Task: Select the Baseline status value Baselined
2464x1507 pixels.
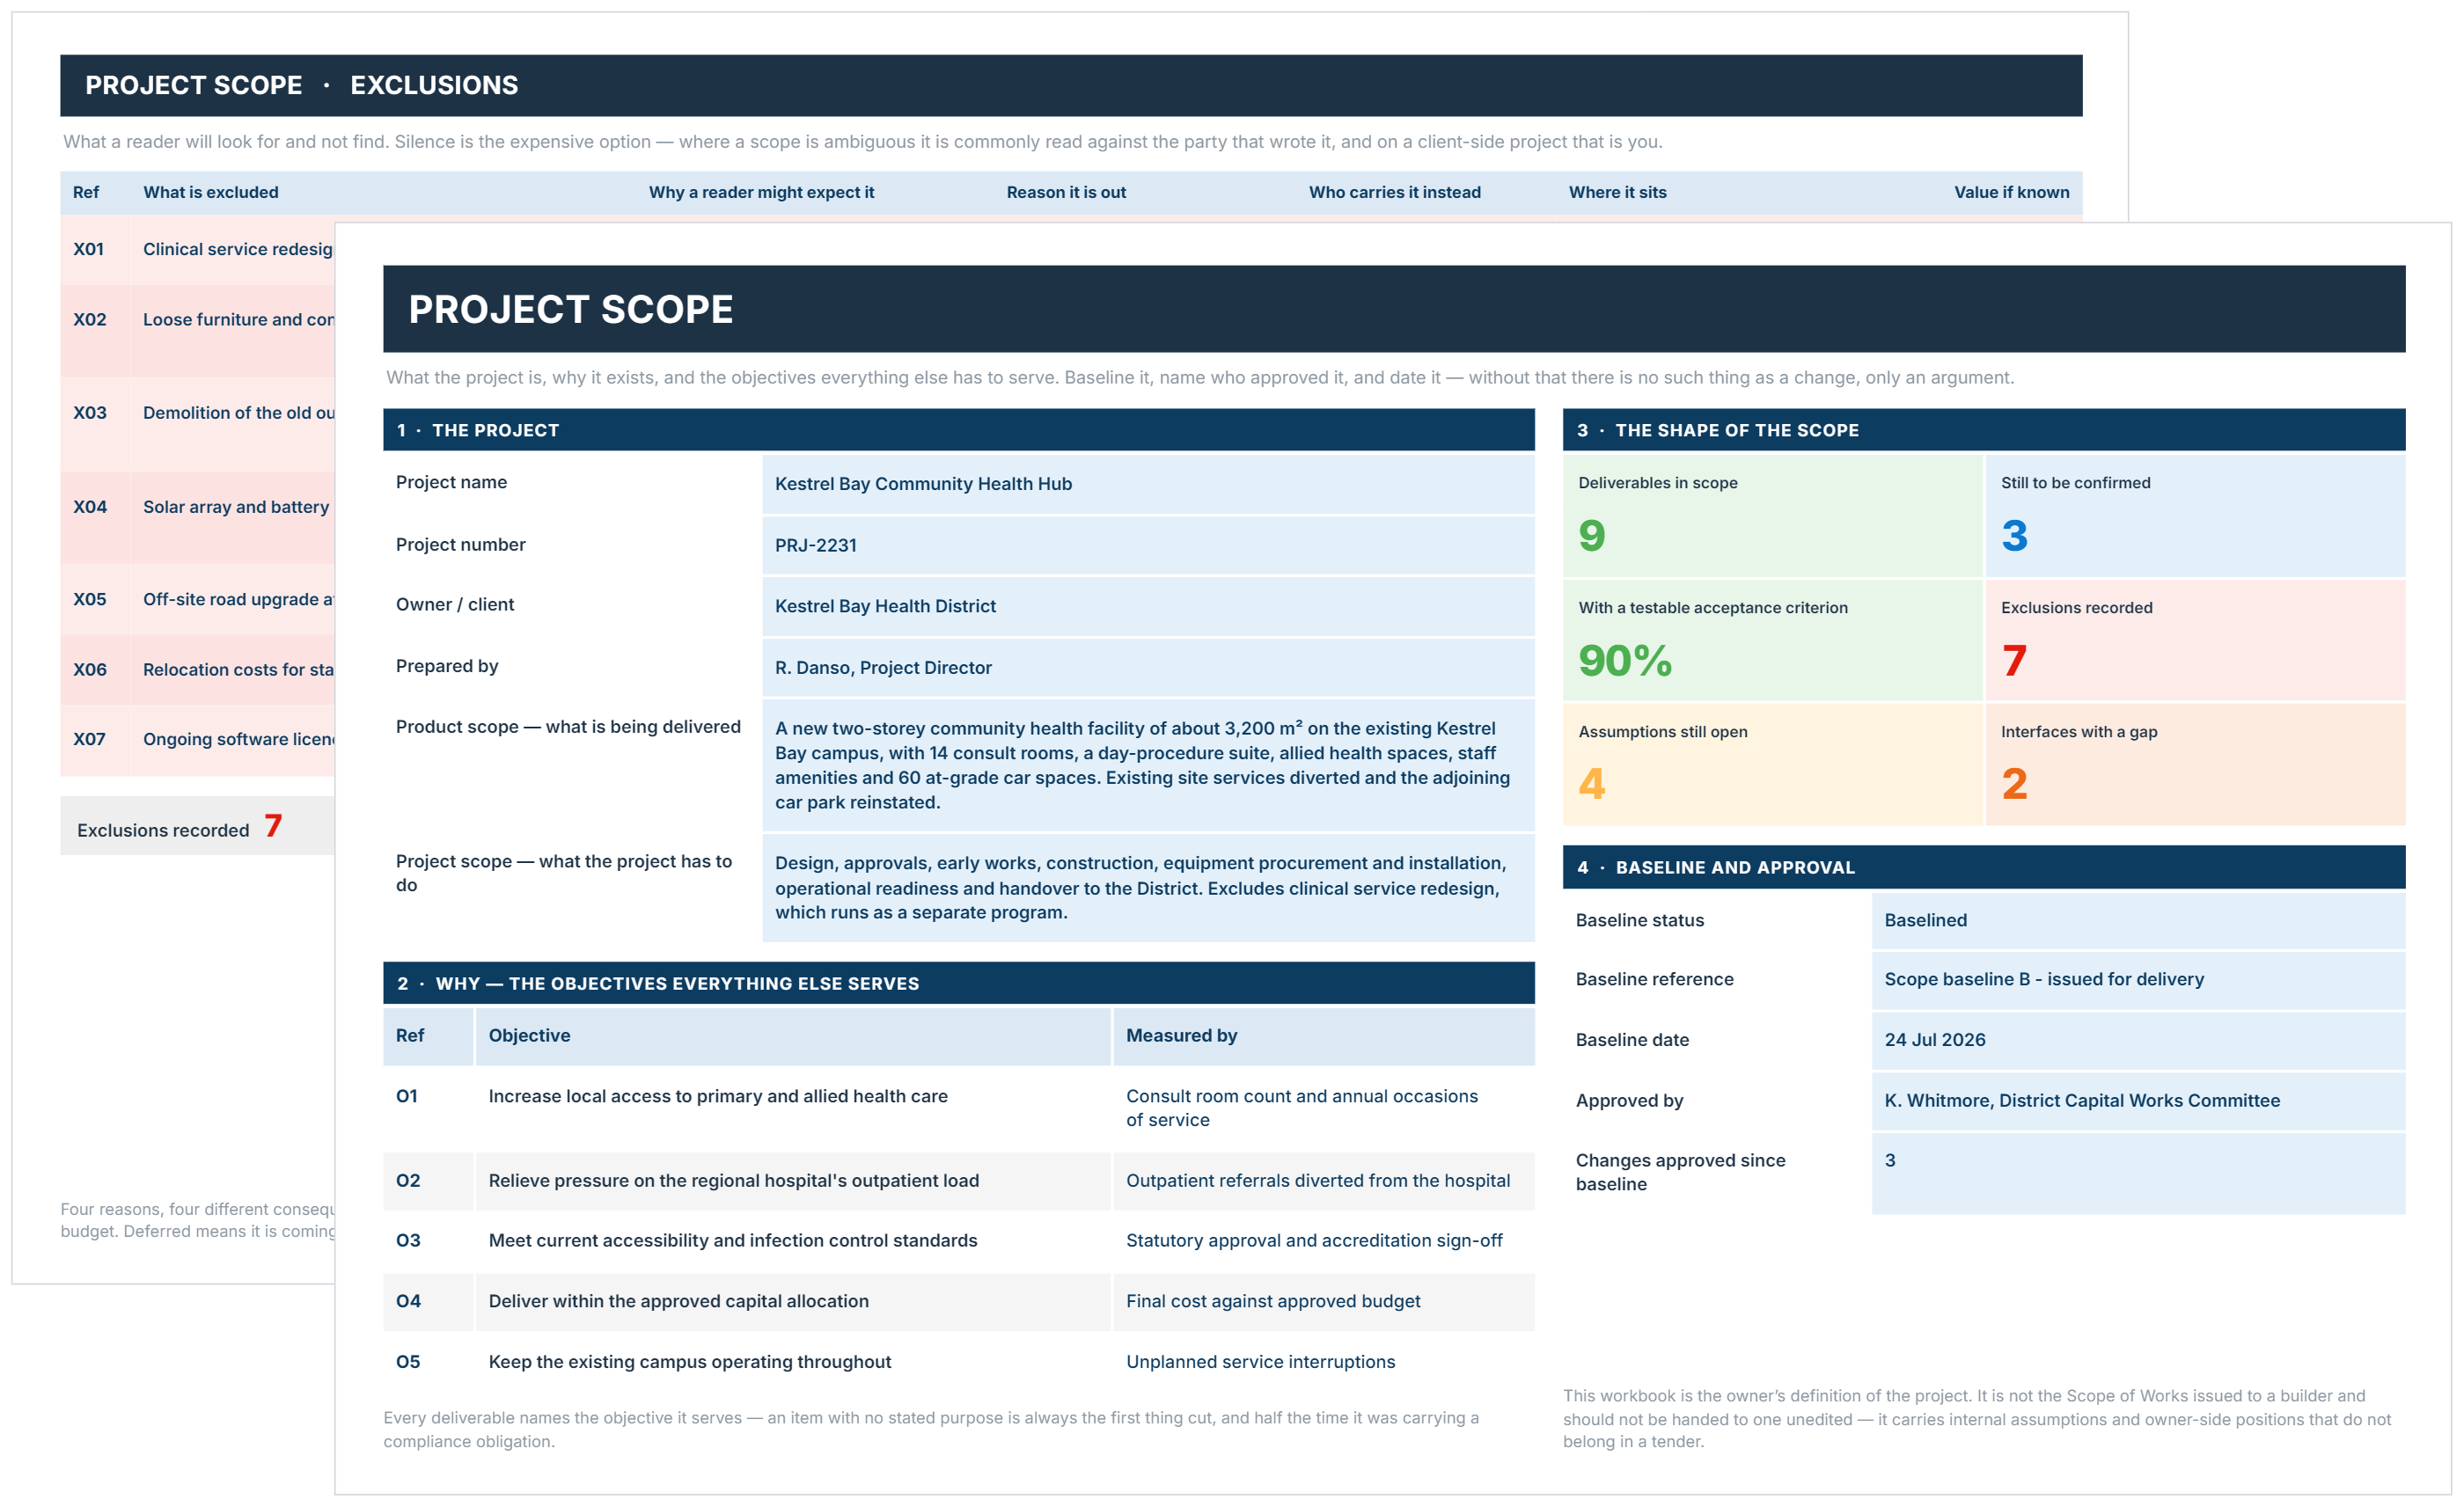Action: [2138, 920]
